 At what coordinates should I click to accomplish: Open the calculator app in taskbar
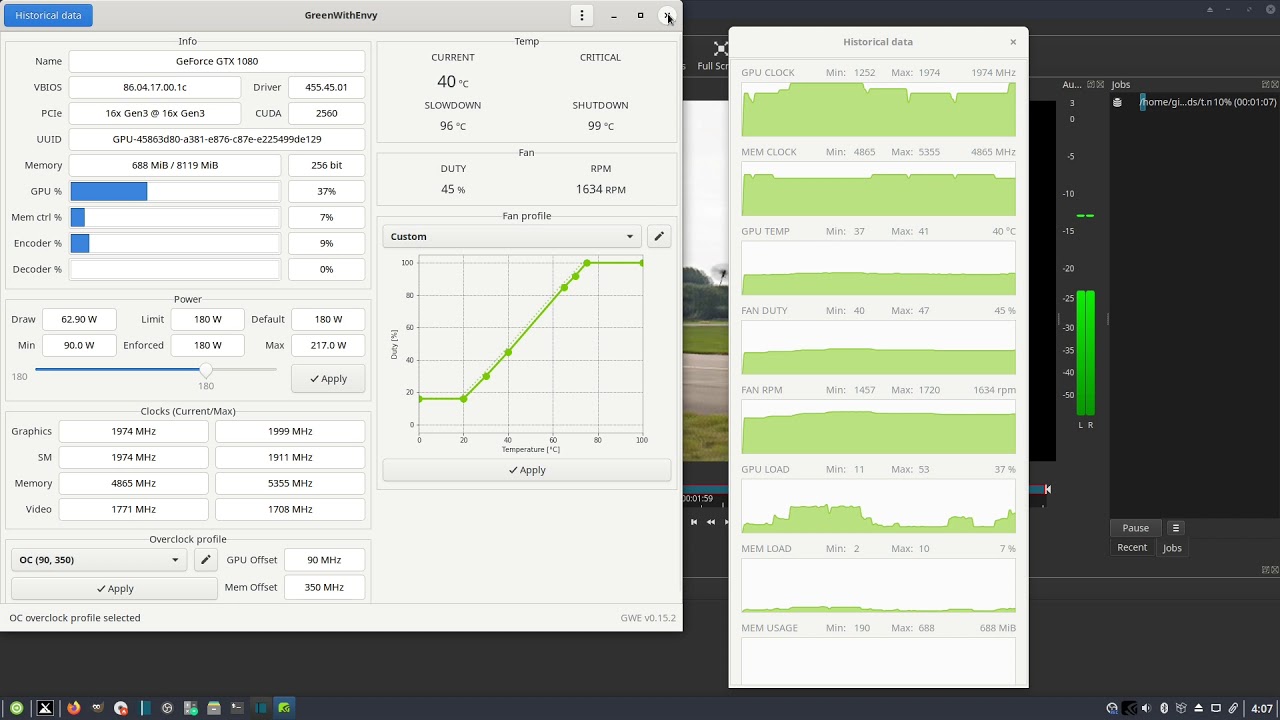click(x=190, y=708)
